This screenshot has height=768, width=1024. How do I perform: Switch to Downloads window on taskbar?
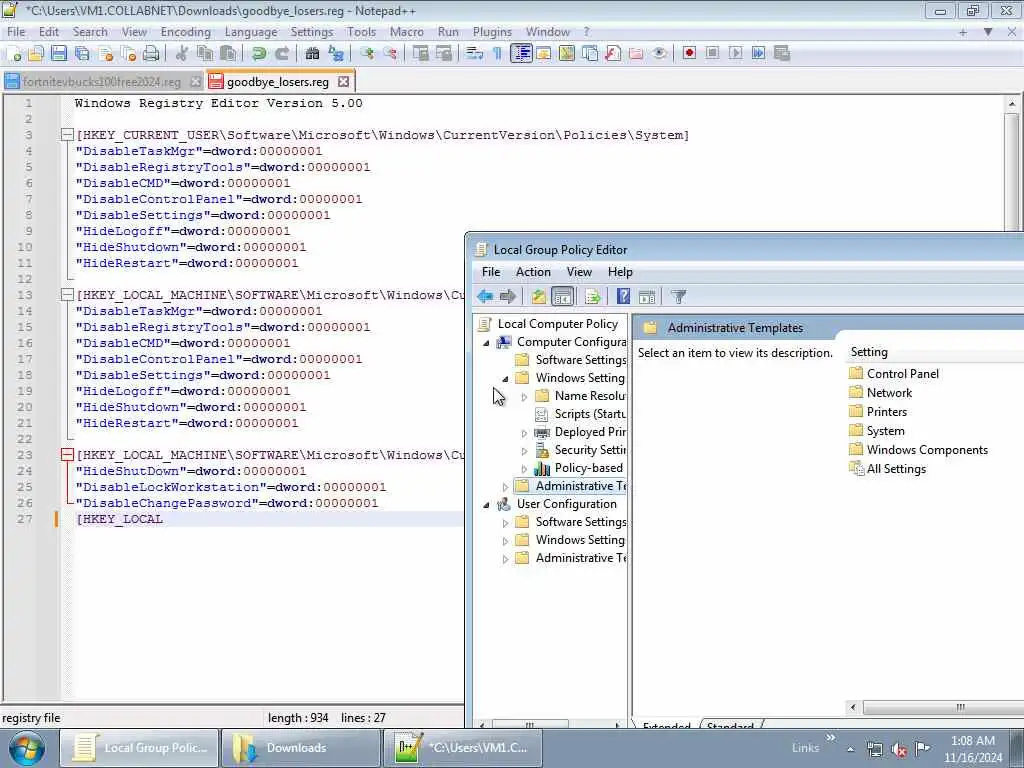pyautogui.click(x=300, y=748)
